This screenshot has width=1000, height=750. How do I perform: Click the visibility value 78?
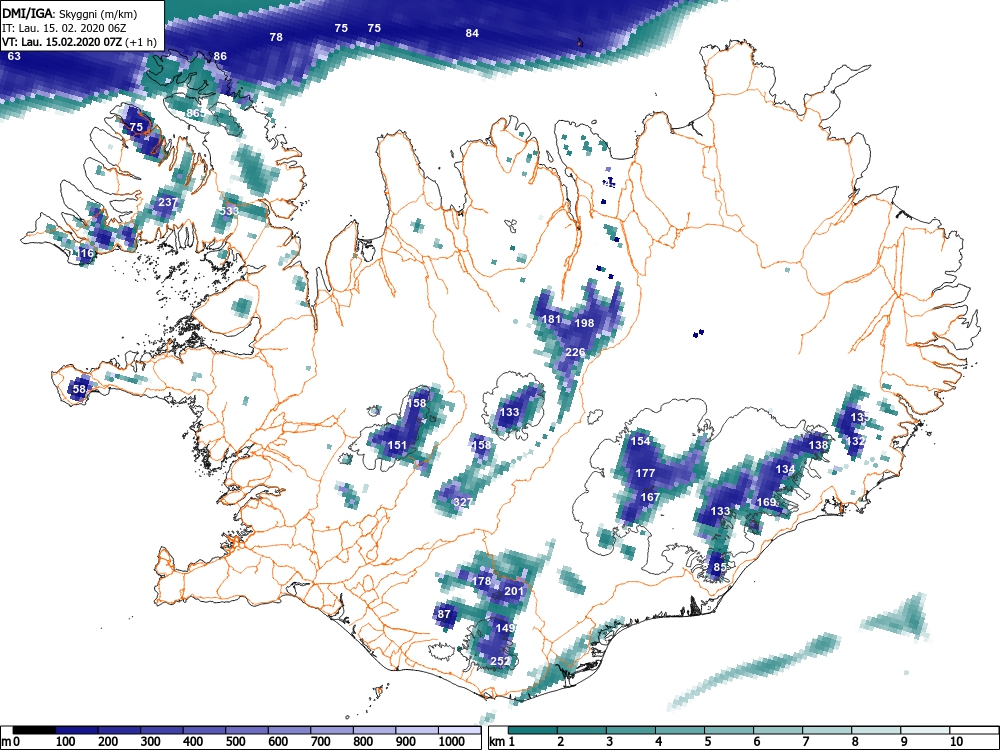pyautogui.click(x=276, y=37)
